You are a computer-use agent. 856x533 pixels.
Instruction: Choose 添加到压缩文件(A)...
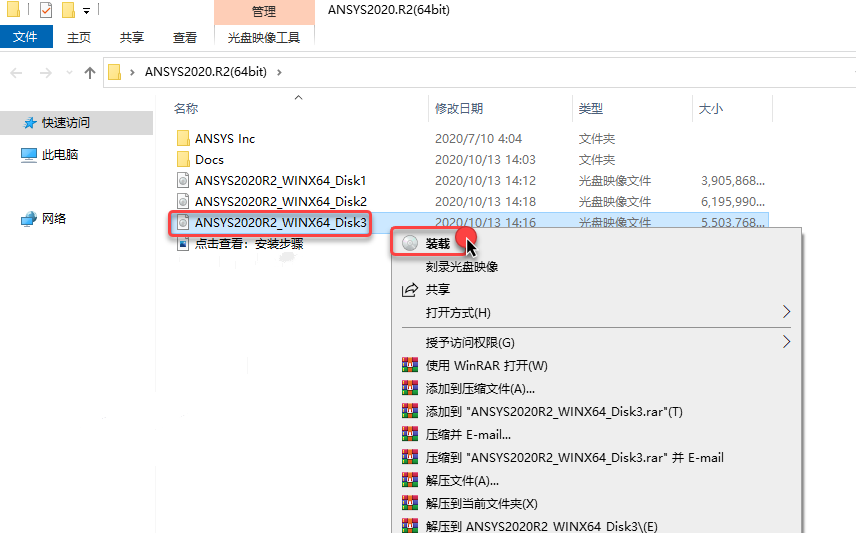(x=480, y=388)
